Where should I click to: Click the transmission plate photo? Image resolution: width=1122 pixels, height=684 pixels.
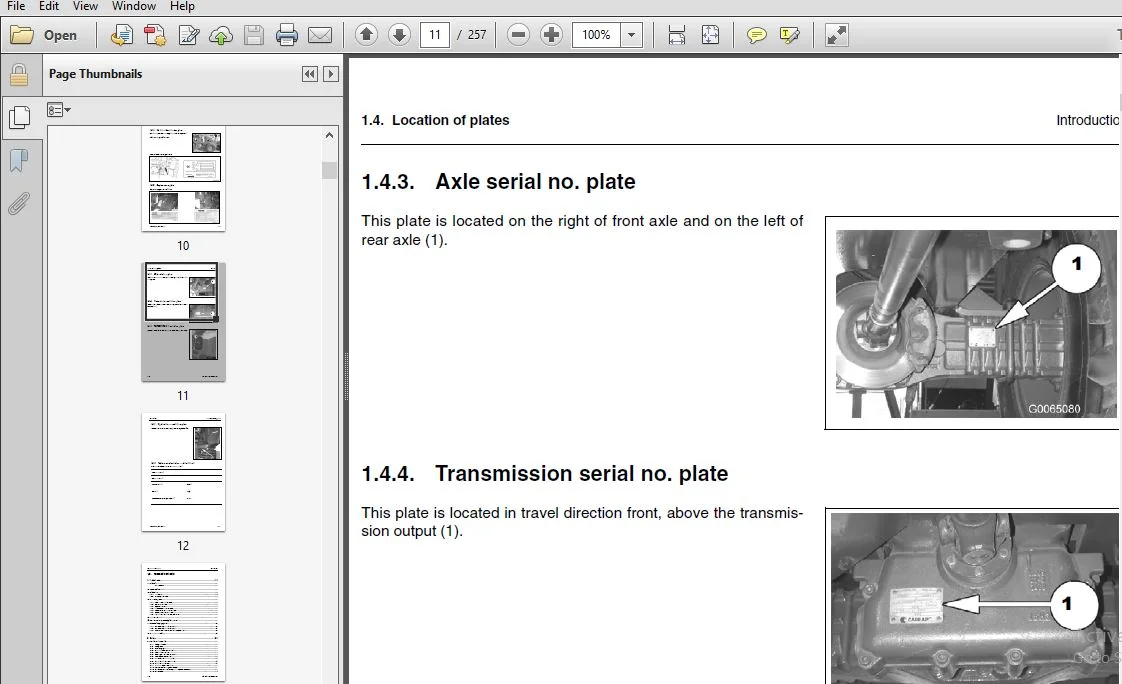[974, 598]
